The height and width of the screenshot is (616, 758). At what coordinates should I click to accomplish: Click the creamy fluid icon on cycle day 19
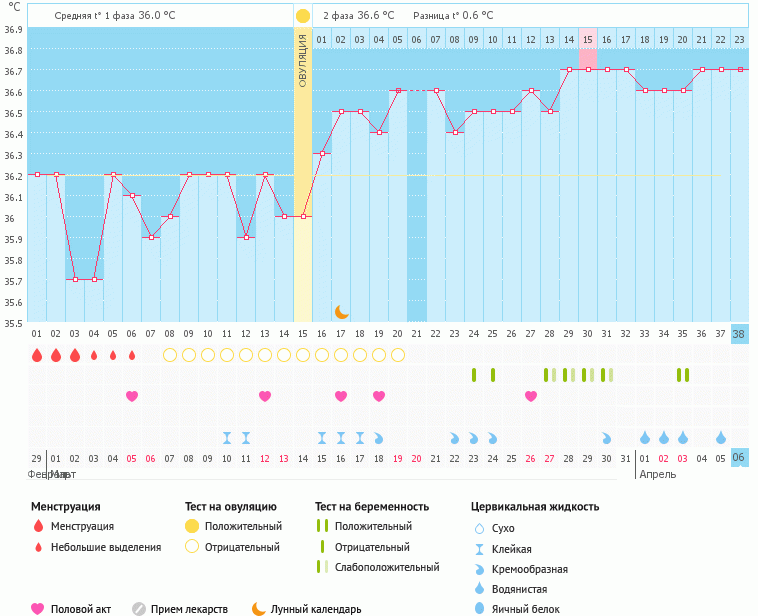click(379, 438)
